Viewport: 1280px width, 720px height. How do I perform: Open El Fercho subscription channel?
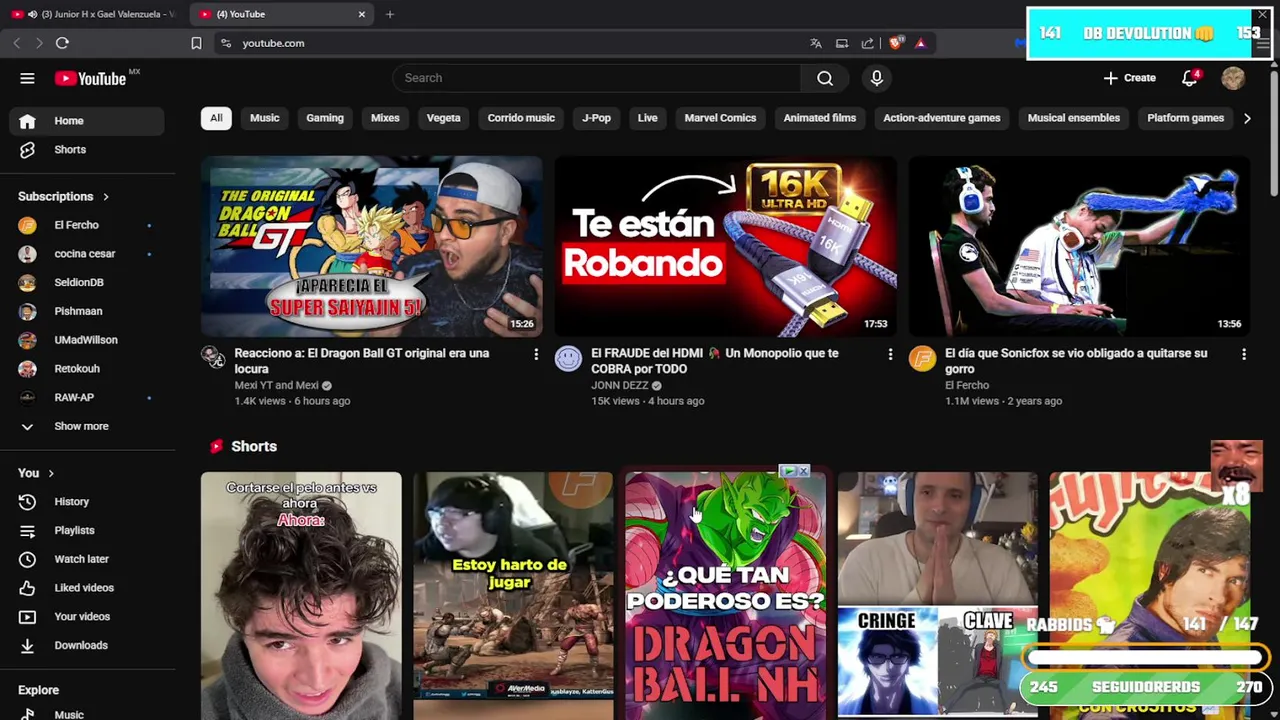pos(88,225)
